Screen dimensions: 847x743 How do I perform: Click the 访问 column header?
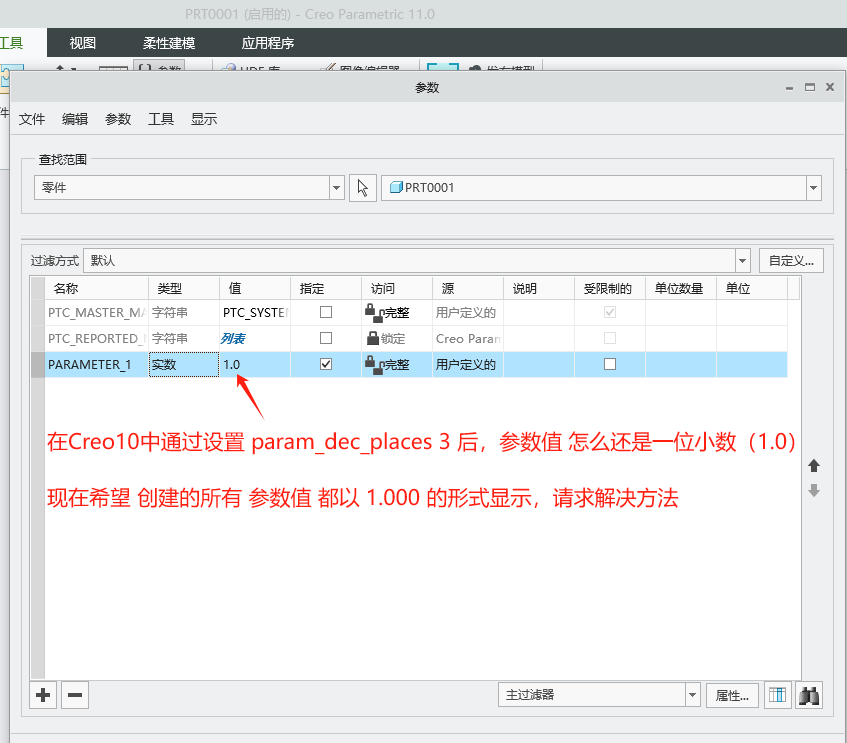click(396, 289)
